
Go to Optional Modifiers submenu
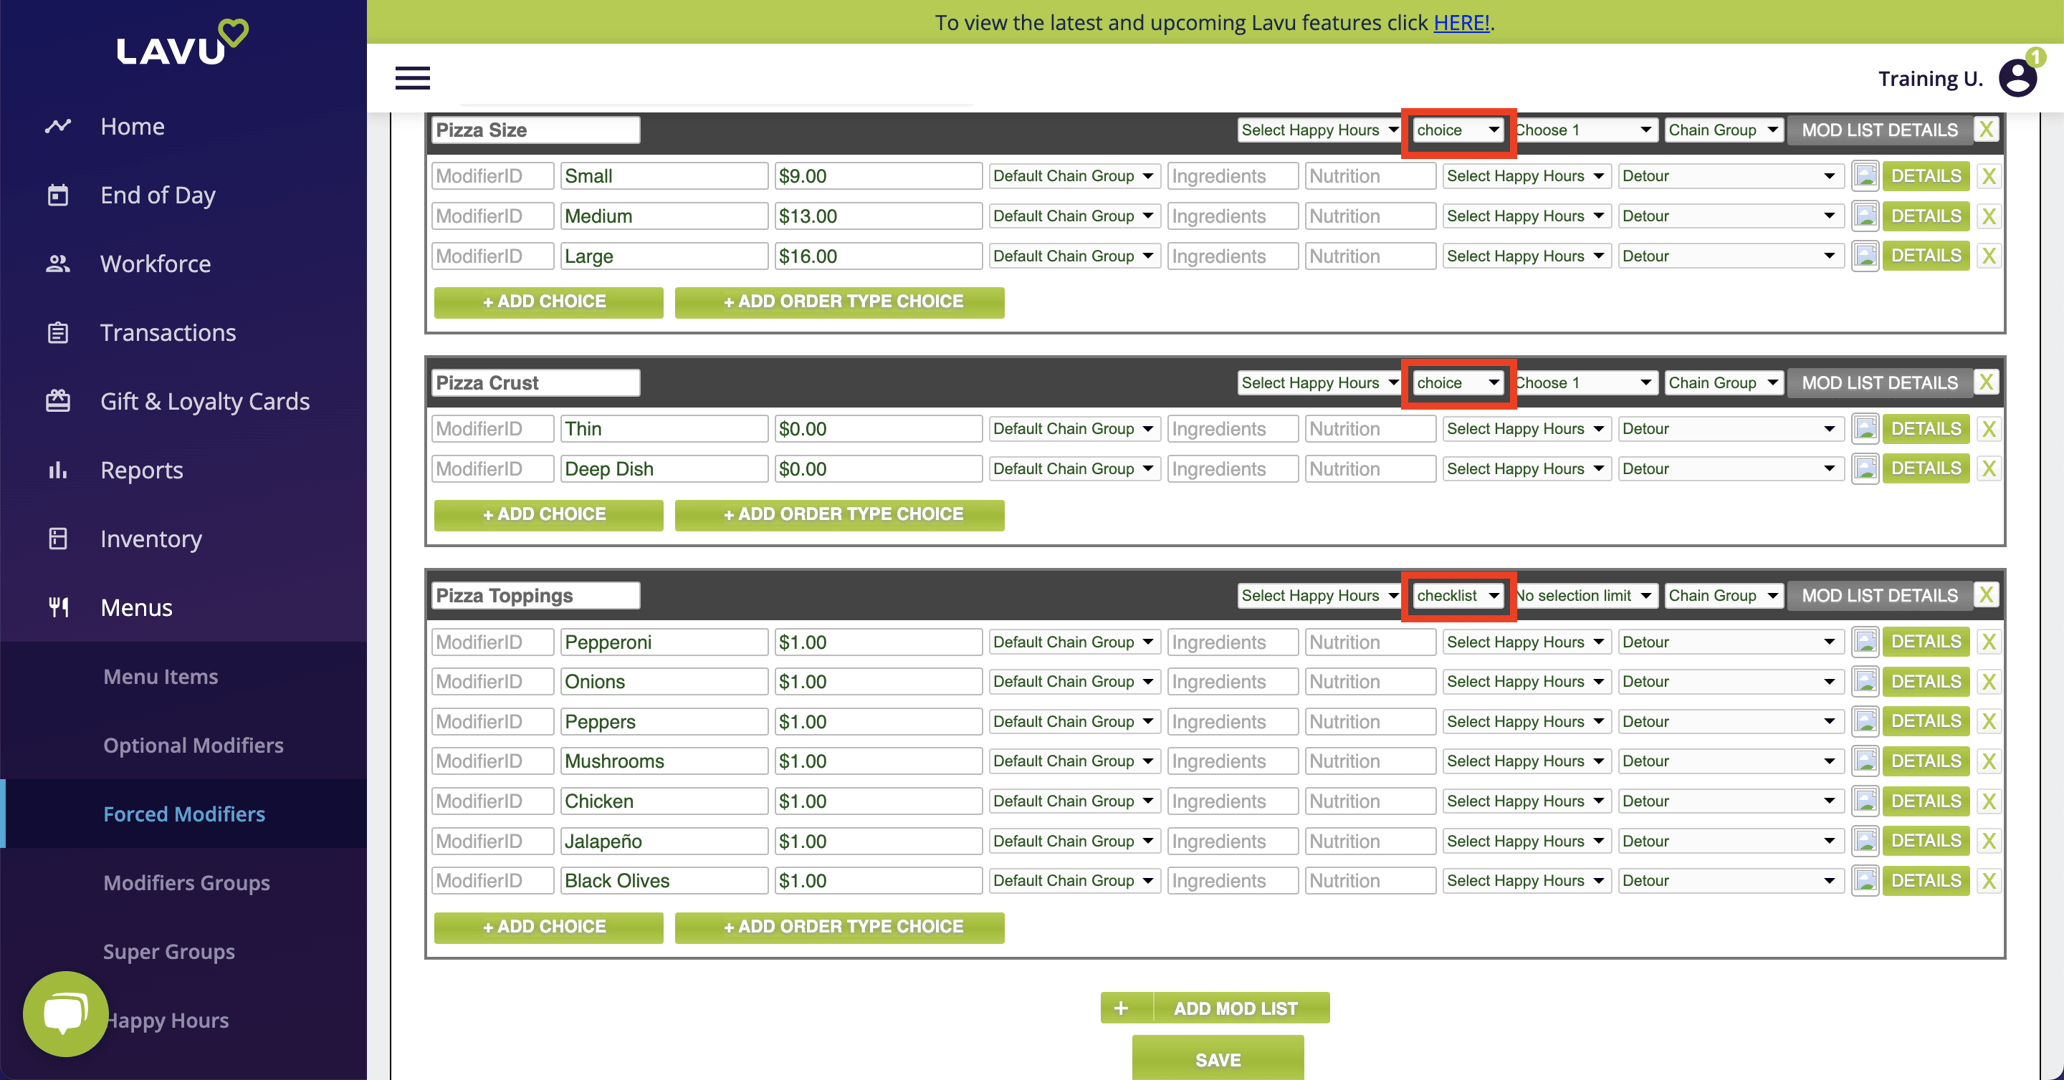(x=193, y=745)
